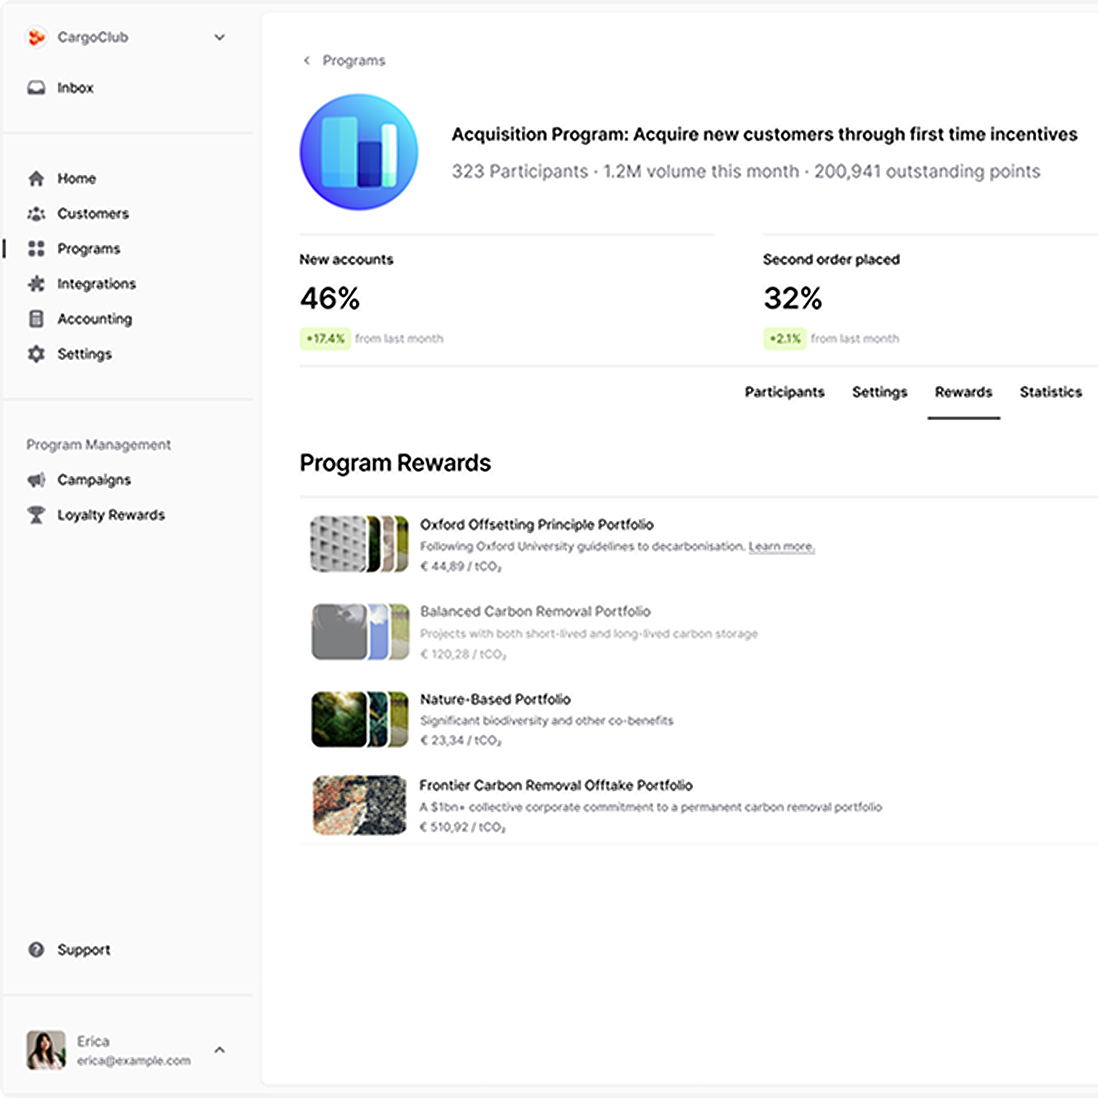
Task: Click the Learn more link
Action: click(781, 546)
